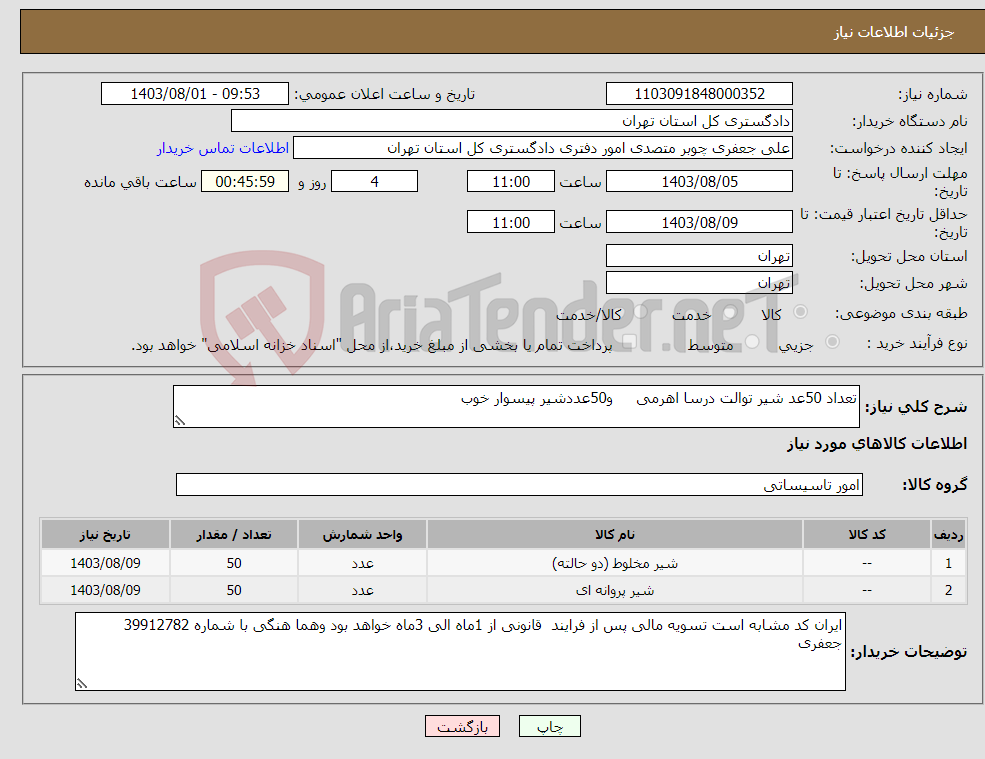985x759 pixels.
Task: Click the اطلاعات کالاهای مورد نیاز heading
Action: coord(877,444)
